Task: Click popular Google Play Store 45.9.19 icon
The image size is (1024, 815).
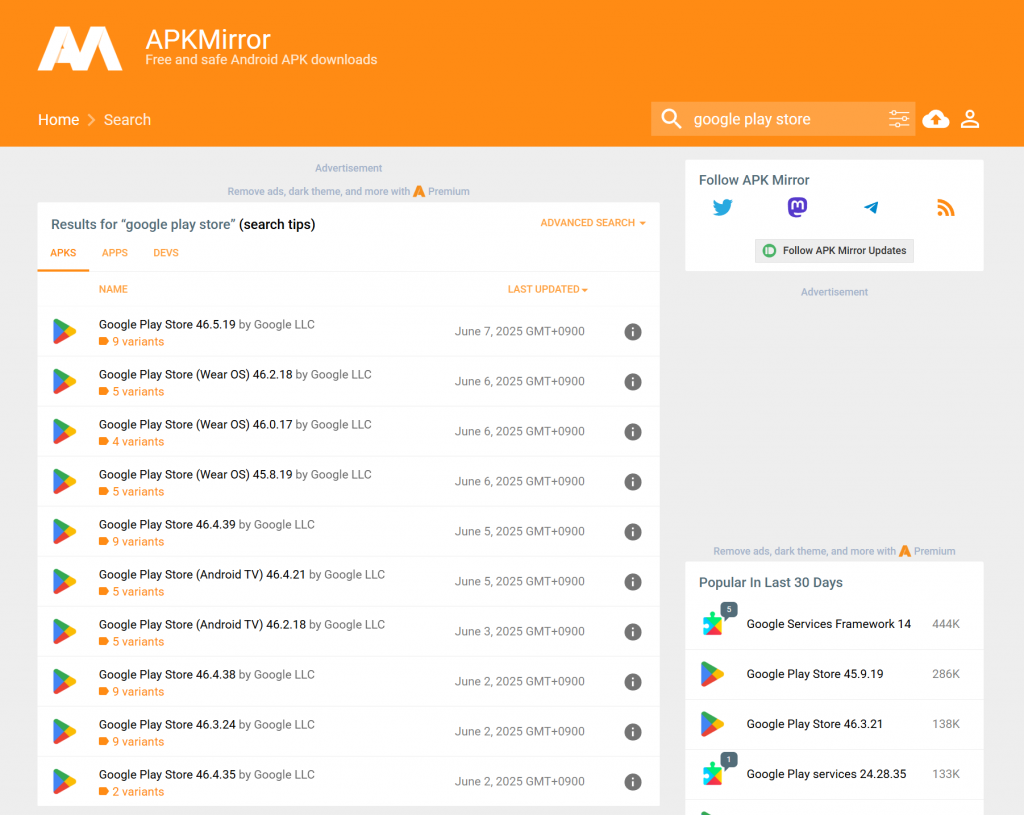Action: (x=712, y=674)
